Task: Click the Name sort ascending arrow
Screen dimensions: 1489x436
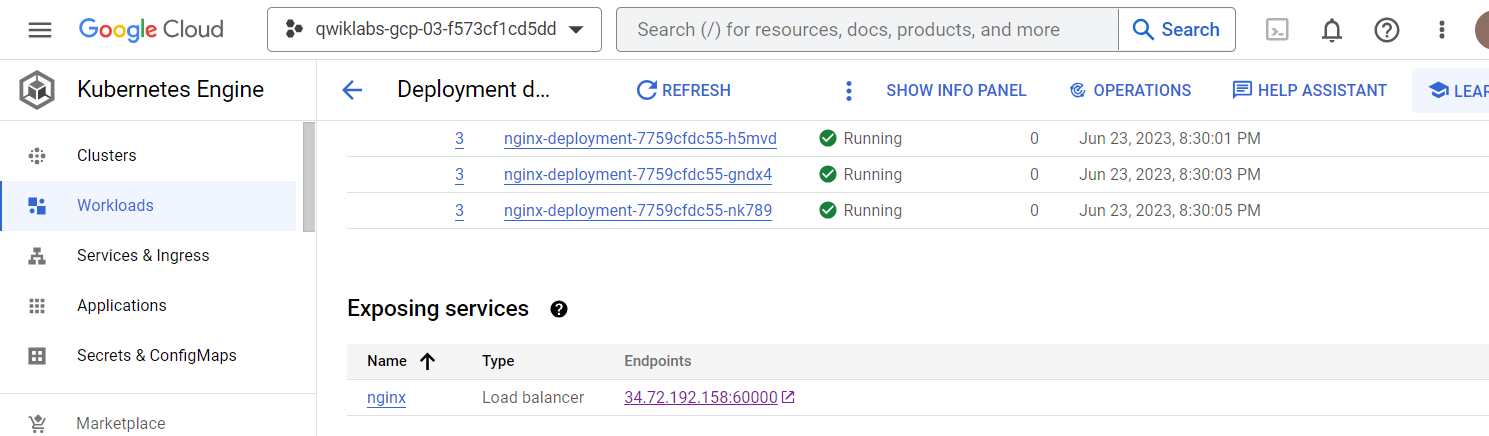Action: 428,361
